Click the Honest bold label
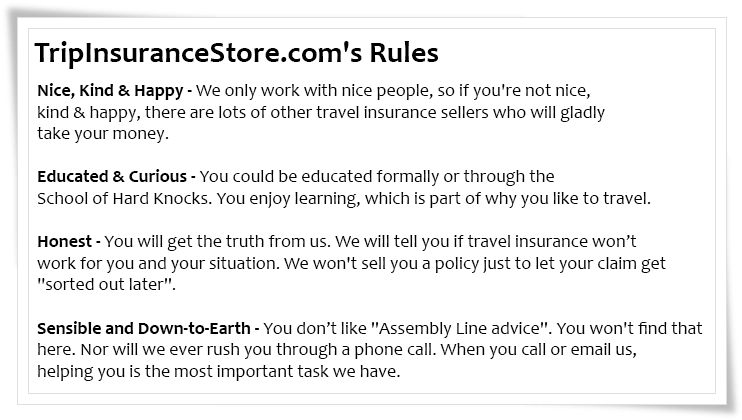742x420 pixels. 64,241
